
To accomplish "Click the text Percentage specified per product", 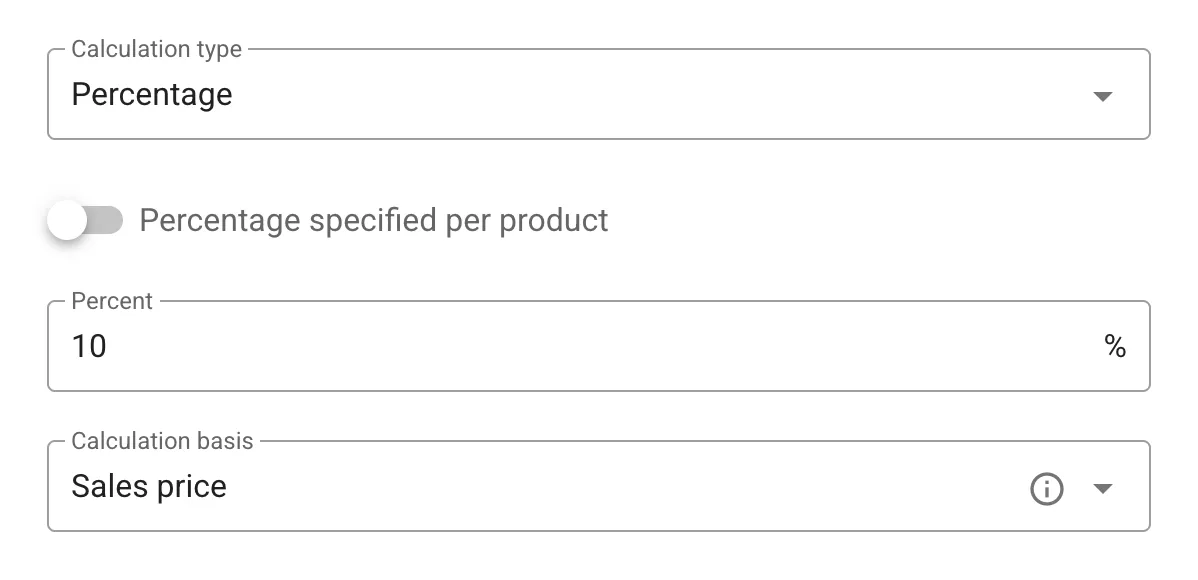I will click(x=375, y=220).
